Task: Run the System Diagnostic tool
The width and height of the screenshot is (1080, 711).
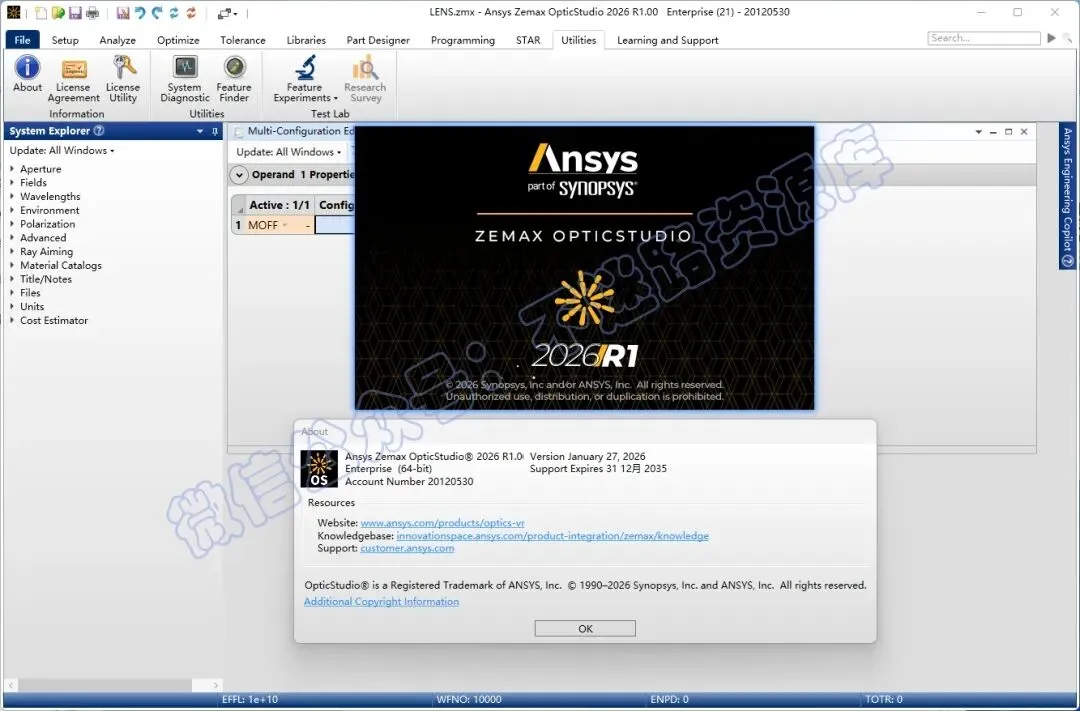Action: point(185,79)
